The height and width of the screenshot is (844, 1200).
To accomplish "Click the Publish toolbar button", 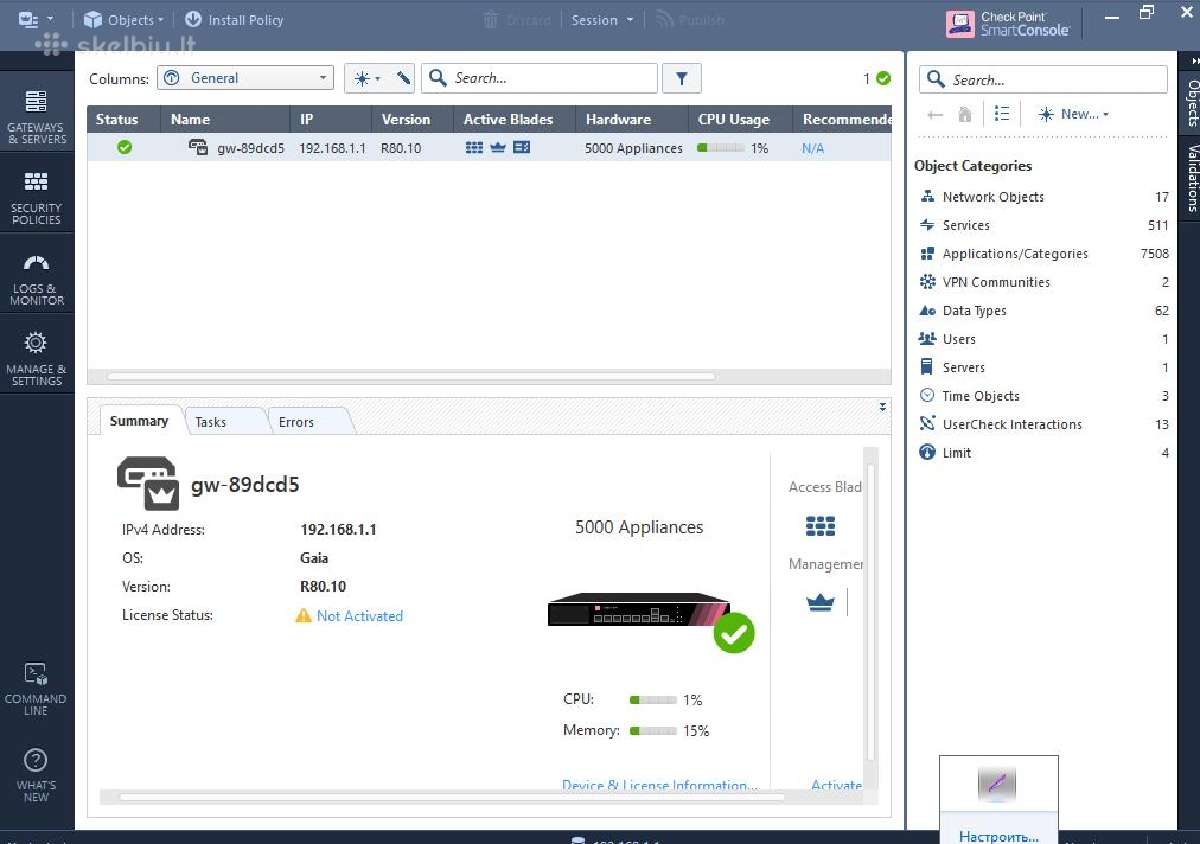I will 690,20.
